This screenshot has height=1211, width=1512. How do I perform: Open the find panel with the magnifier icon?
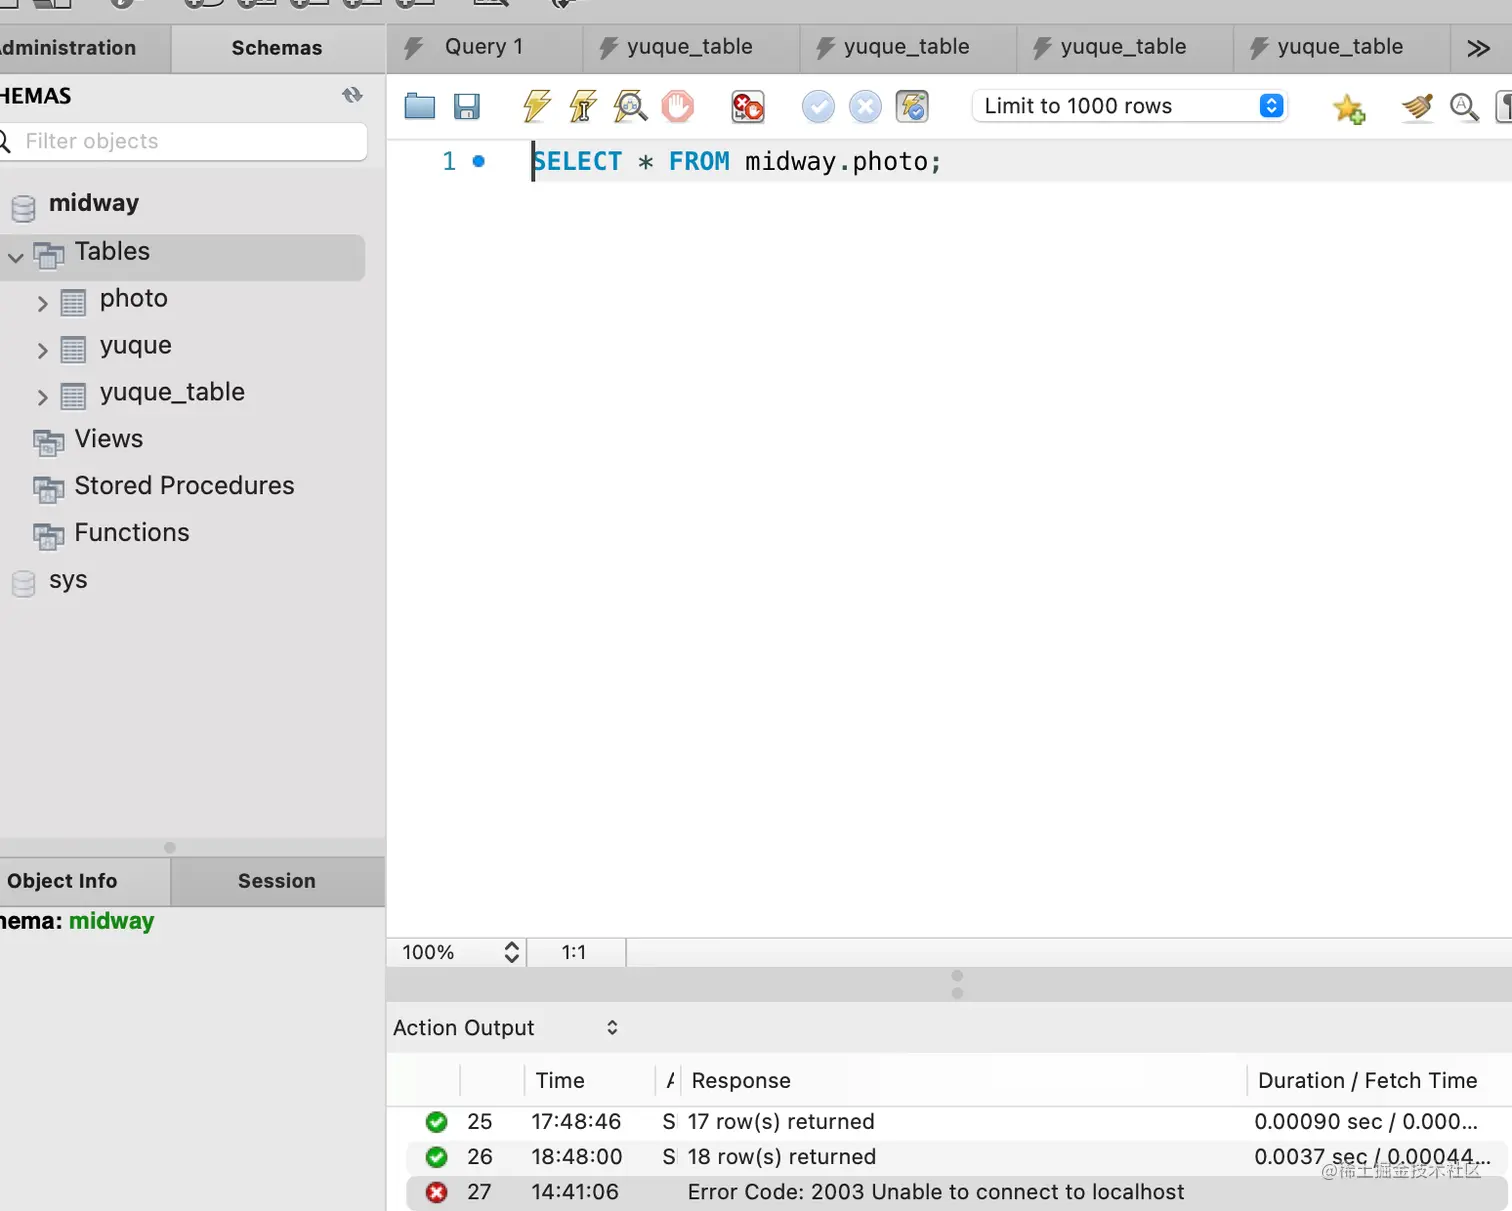[x=1464, y=106]
